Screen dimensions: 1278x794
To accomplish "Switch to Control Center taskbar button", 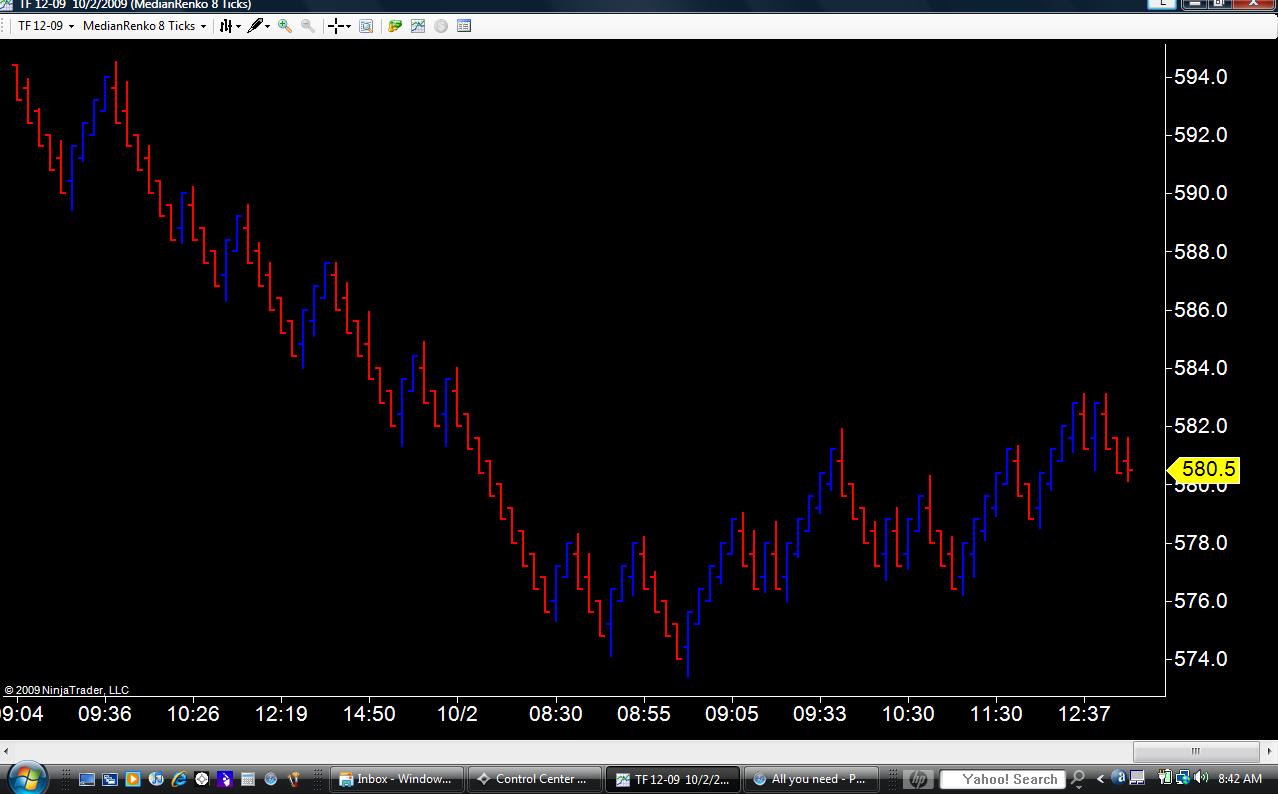I will pyautogui.click(x=534, y=779).
